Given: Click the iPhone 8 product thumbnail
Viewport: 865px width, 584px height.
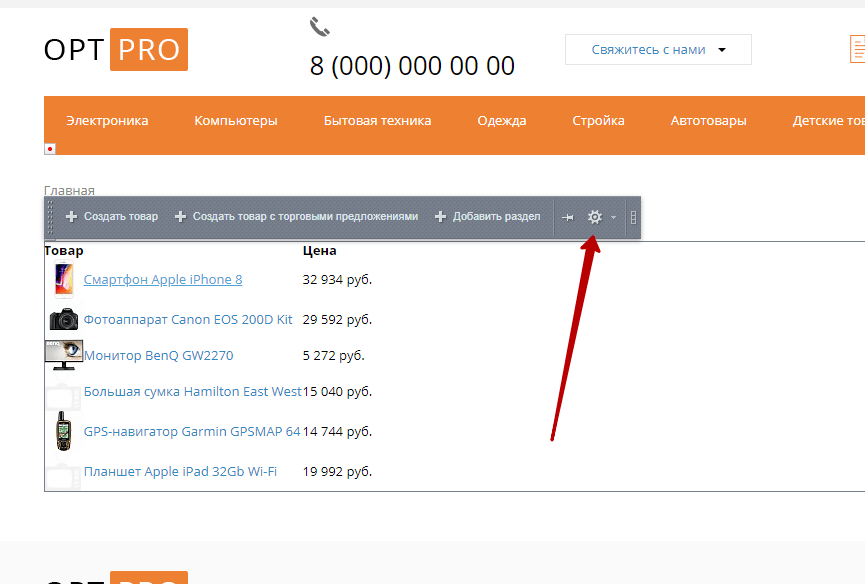Looking at the screenshot, I should click(64, 280).
